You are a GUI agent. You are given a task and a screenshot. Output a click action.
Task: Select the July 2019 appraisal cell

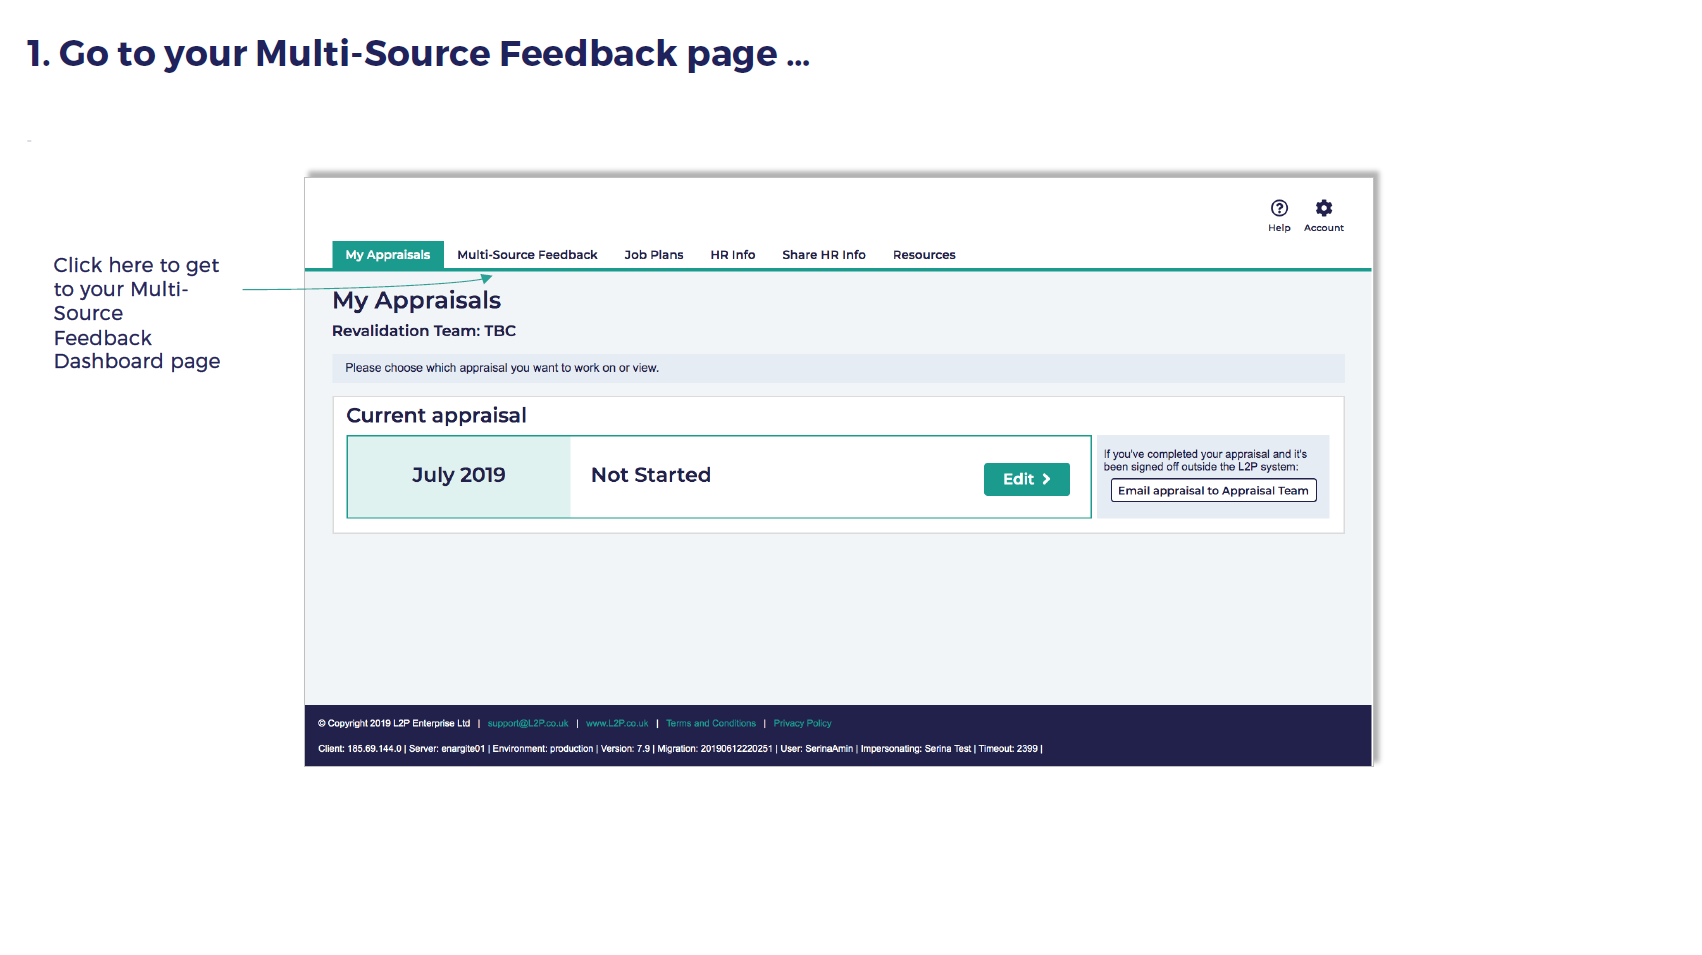pyautogui.click(x=459, y=476)
